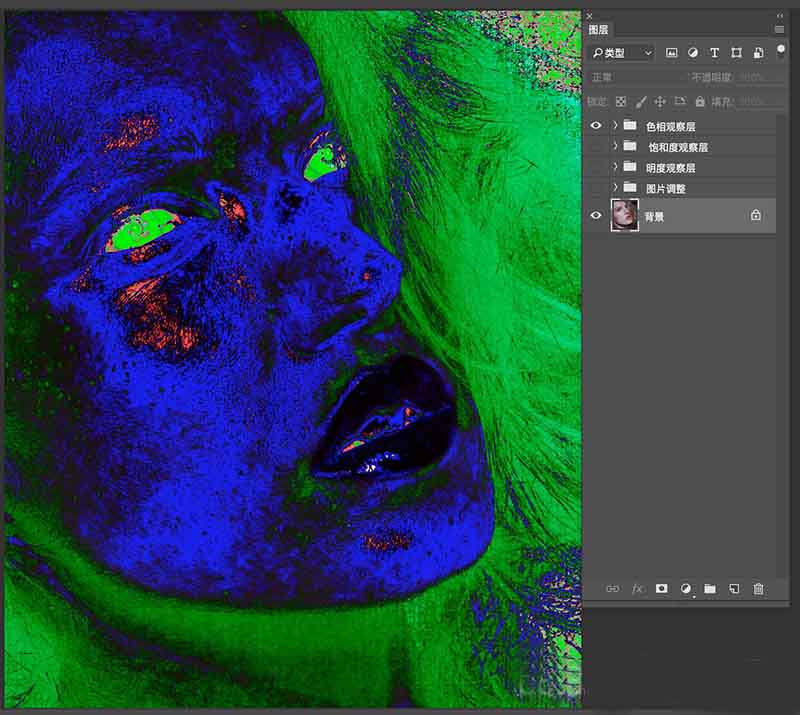
Task: Filter layers by adjustment layer type
Action: point(693,53)
